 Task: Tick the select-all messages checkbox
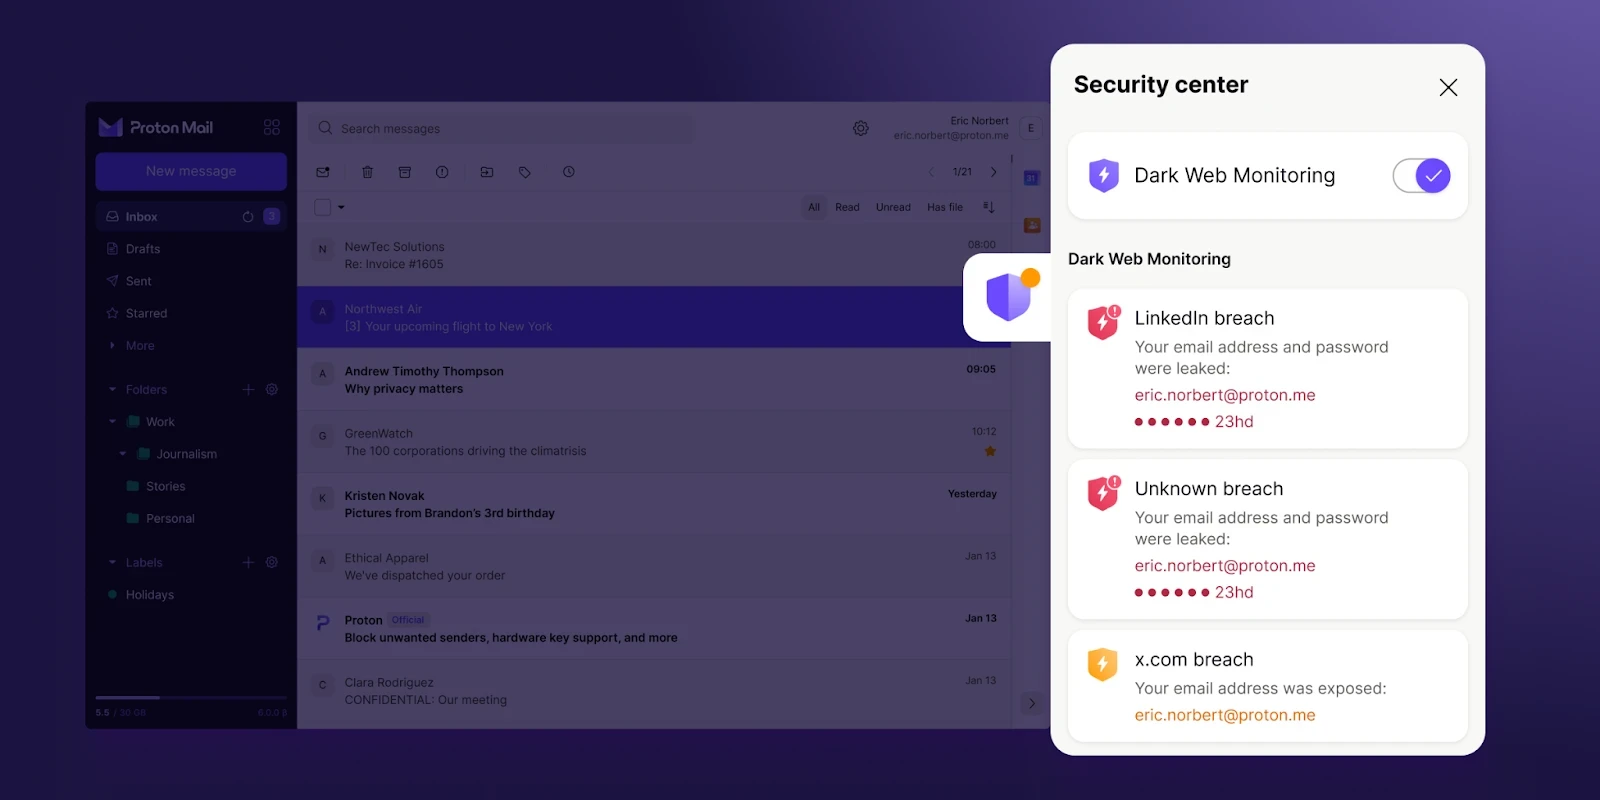click(323, 207)
